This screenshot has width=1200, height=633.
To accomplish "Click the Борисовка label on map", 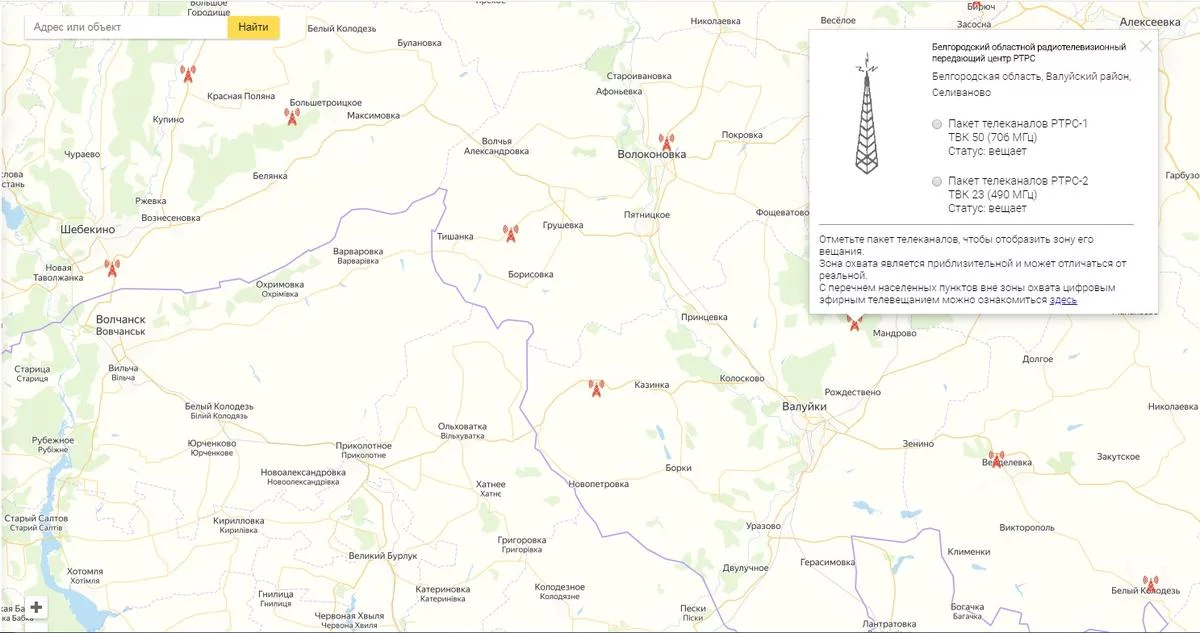I will pyautogui.click(x=531, y=274).
